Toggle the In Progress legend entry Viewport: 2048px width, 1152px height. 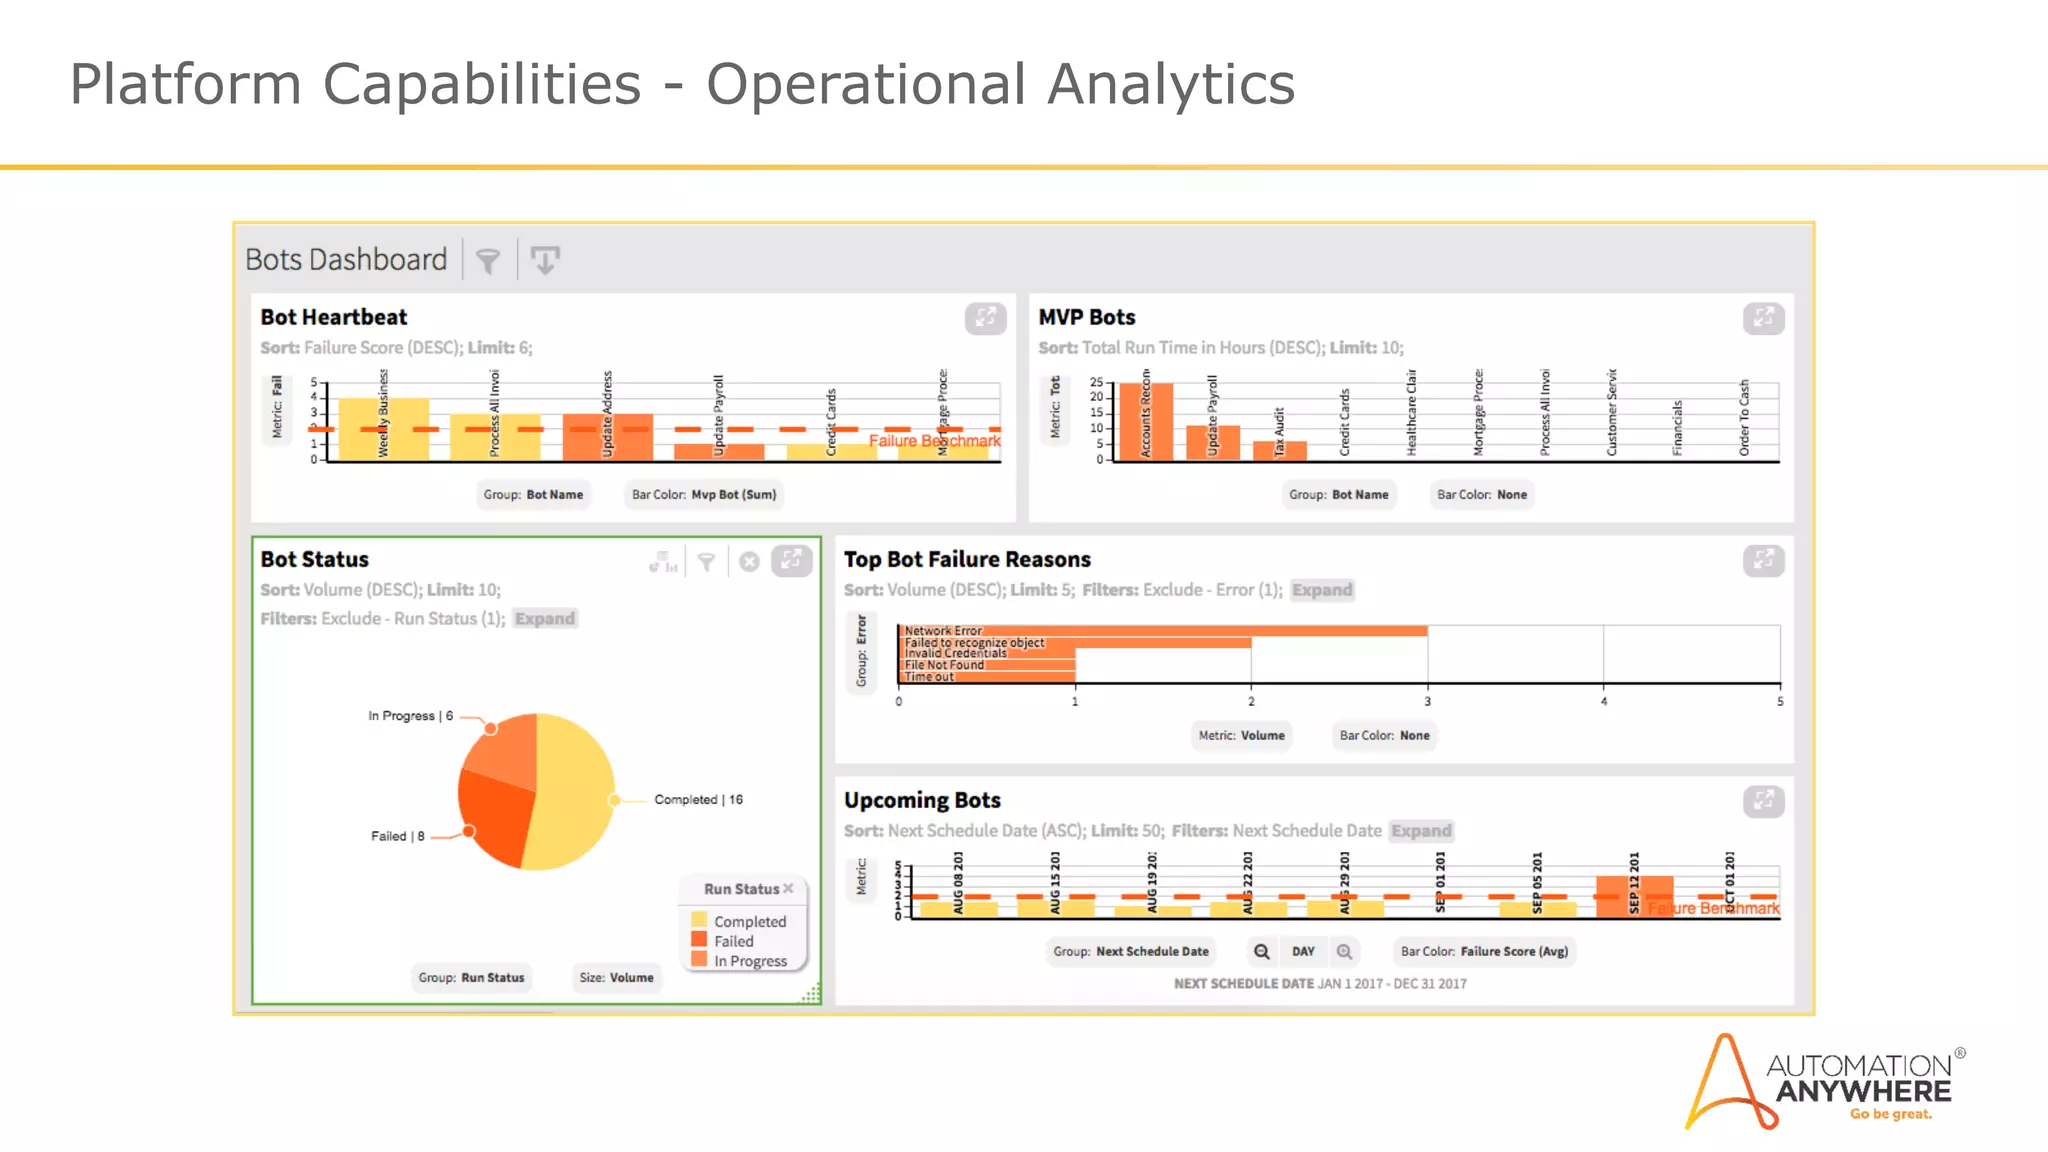(750, 961)
